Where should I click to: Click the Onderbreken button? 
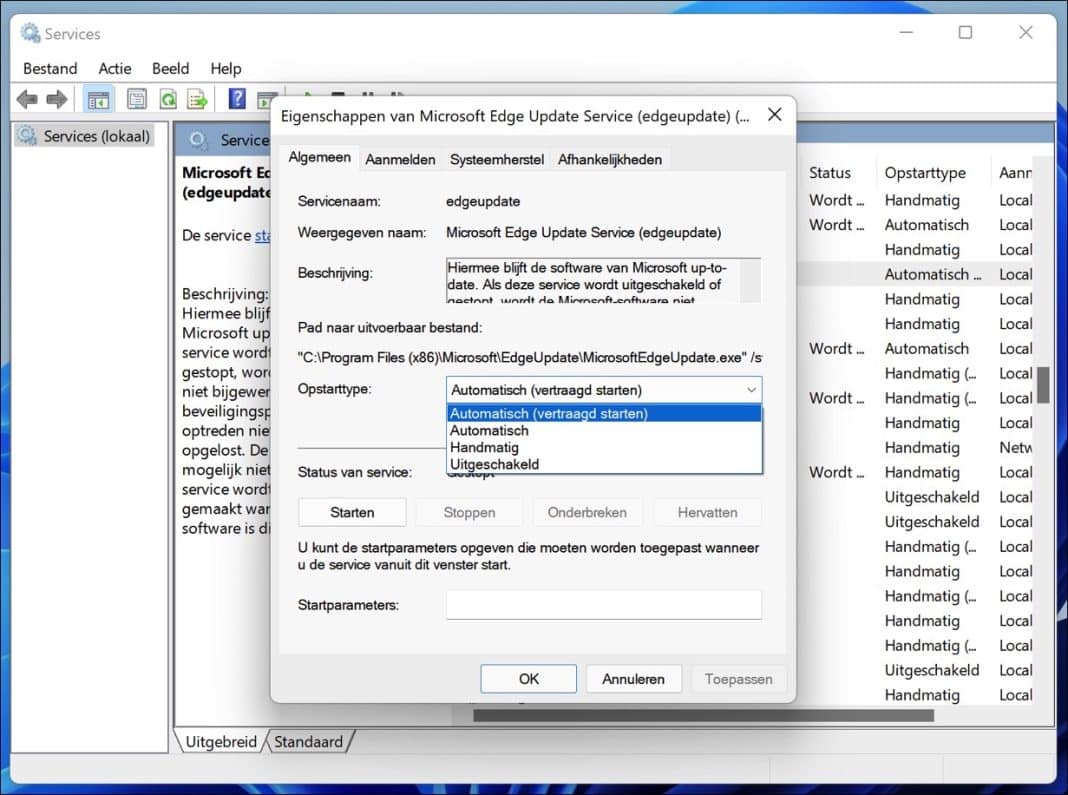coord(588,512)
